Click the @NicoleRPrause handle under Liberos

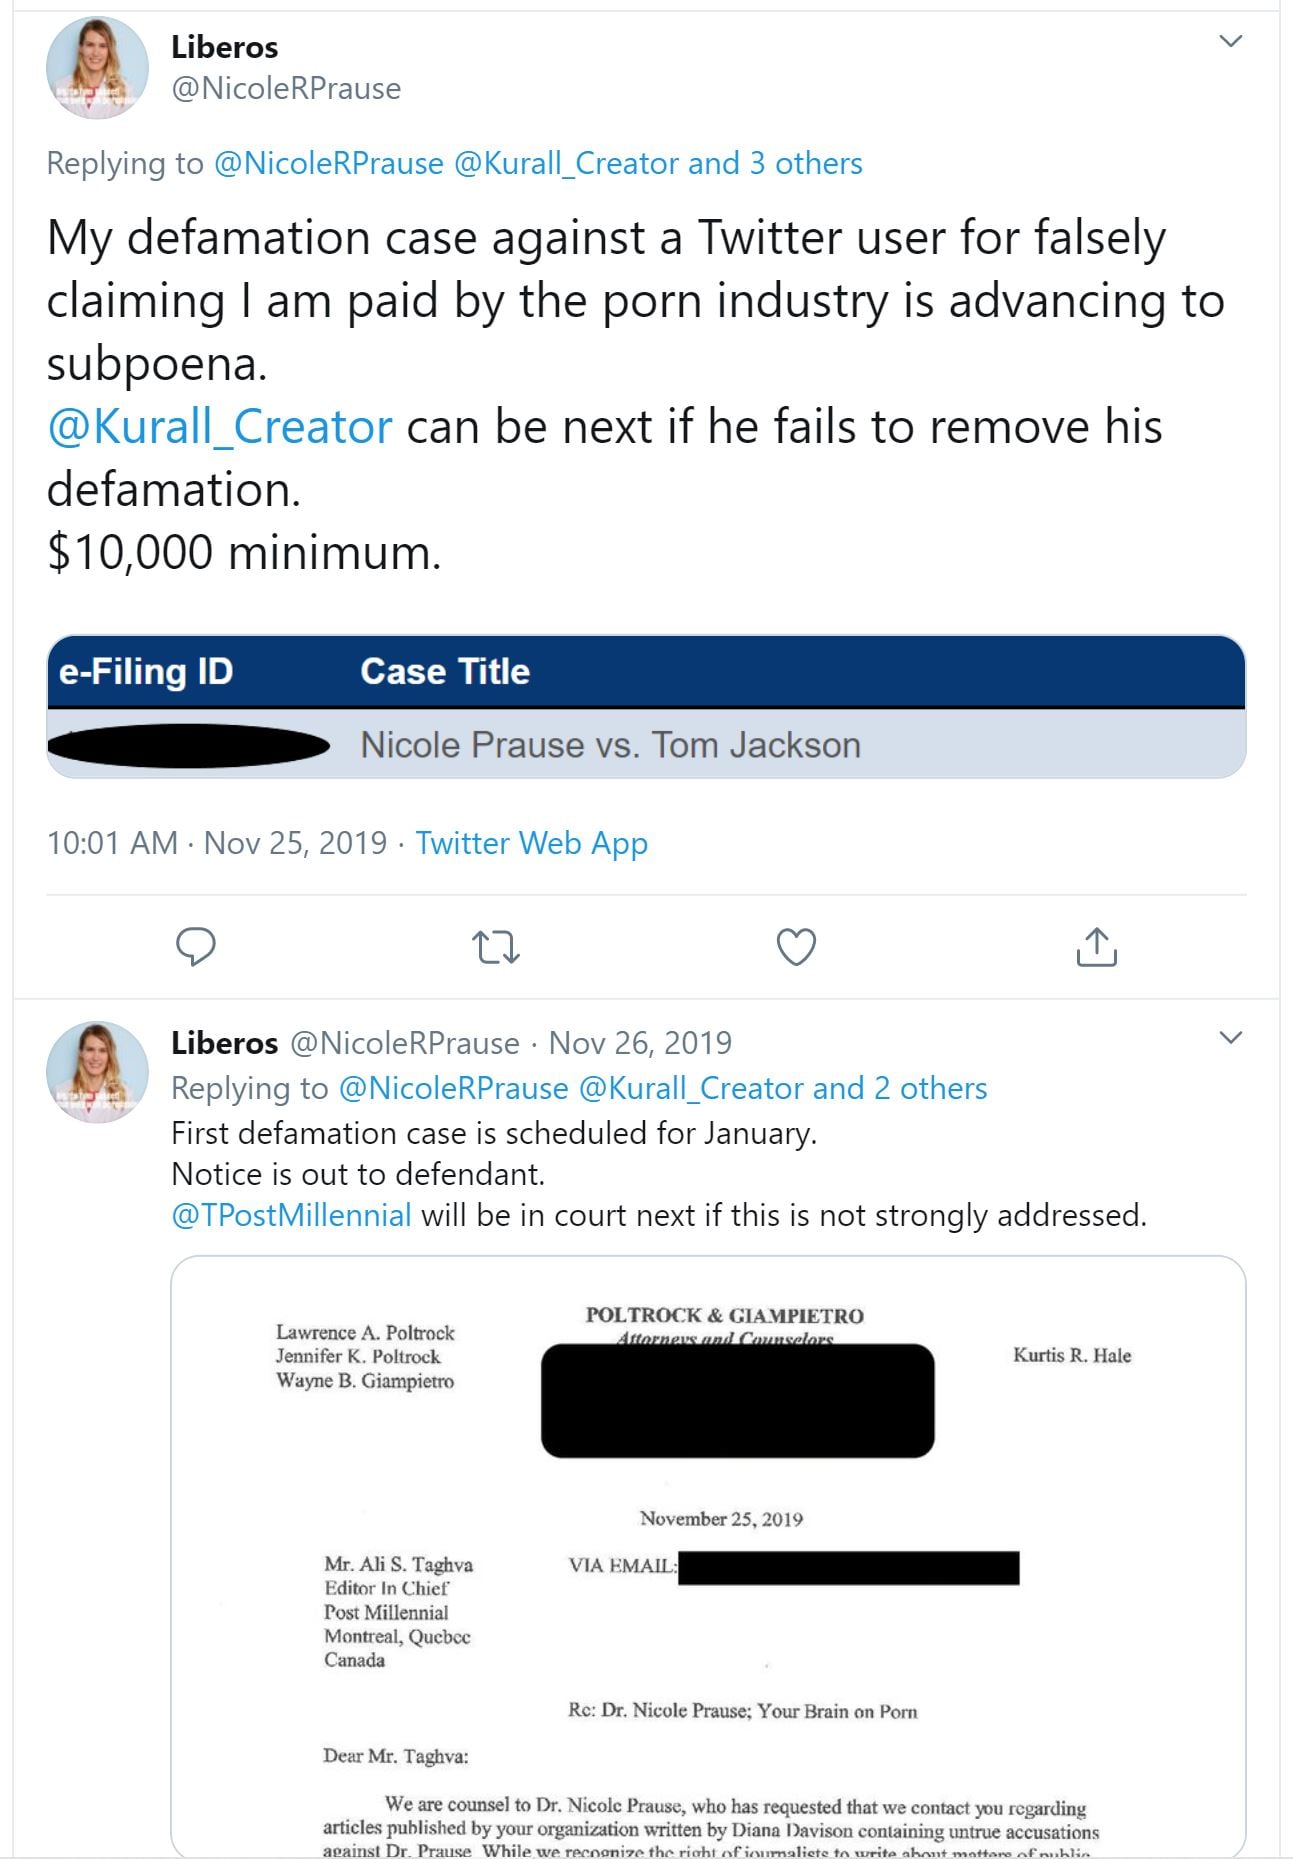pyautogui.click(x=286, y=89)
